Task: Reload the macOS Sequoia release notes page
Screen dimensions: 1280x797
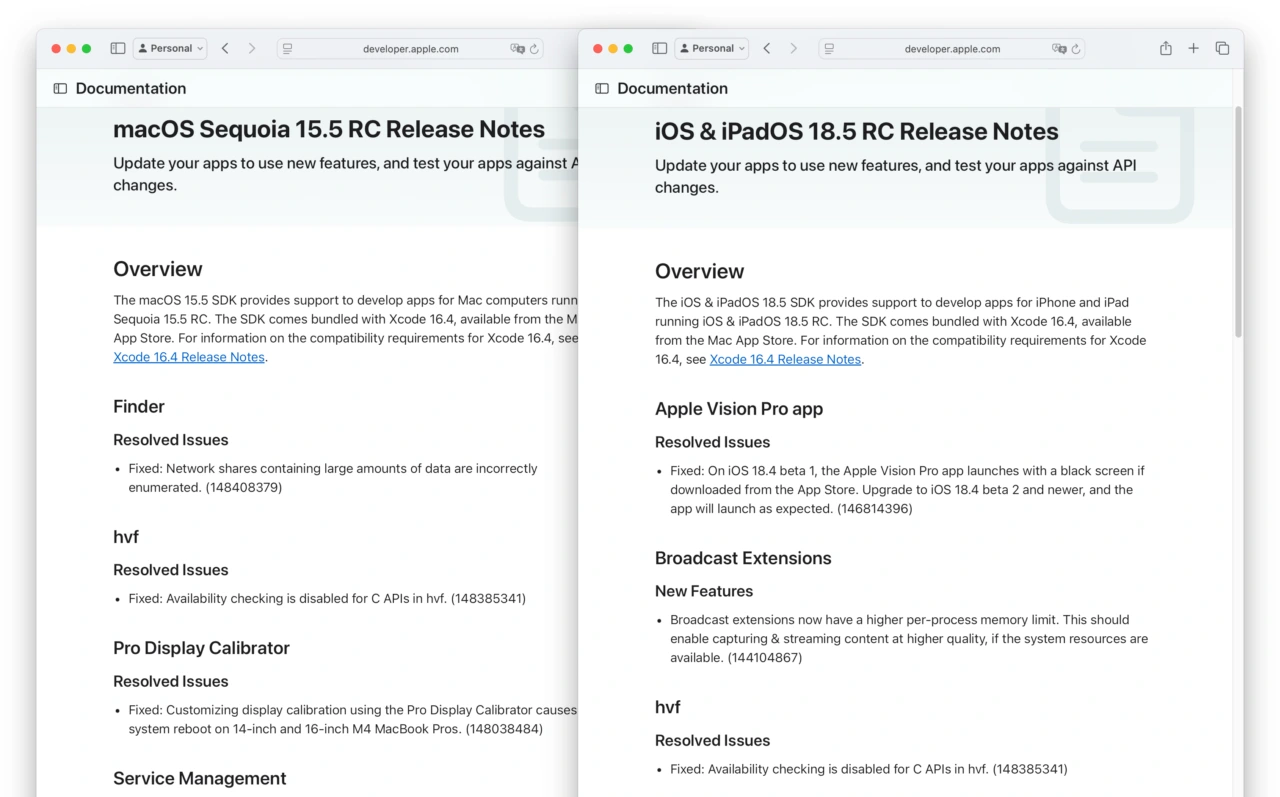Action: coord(534,49)
